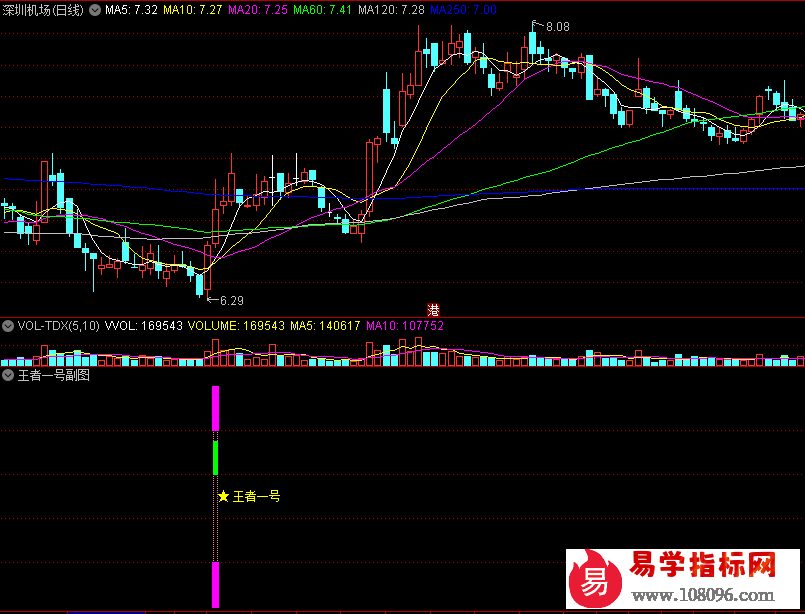Image resolution: width=805 pixels, height=614 pixels.
Task: Click the volume MA10: 107752 value
Action: click(x=405, y=326)
